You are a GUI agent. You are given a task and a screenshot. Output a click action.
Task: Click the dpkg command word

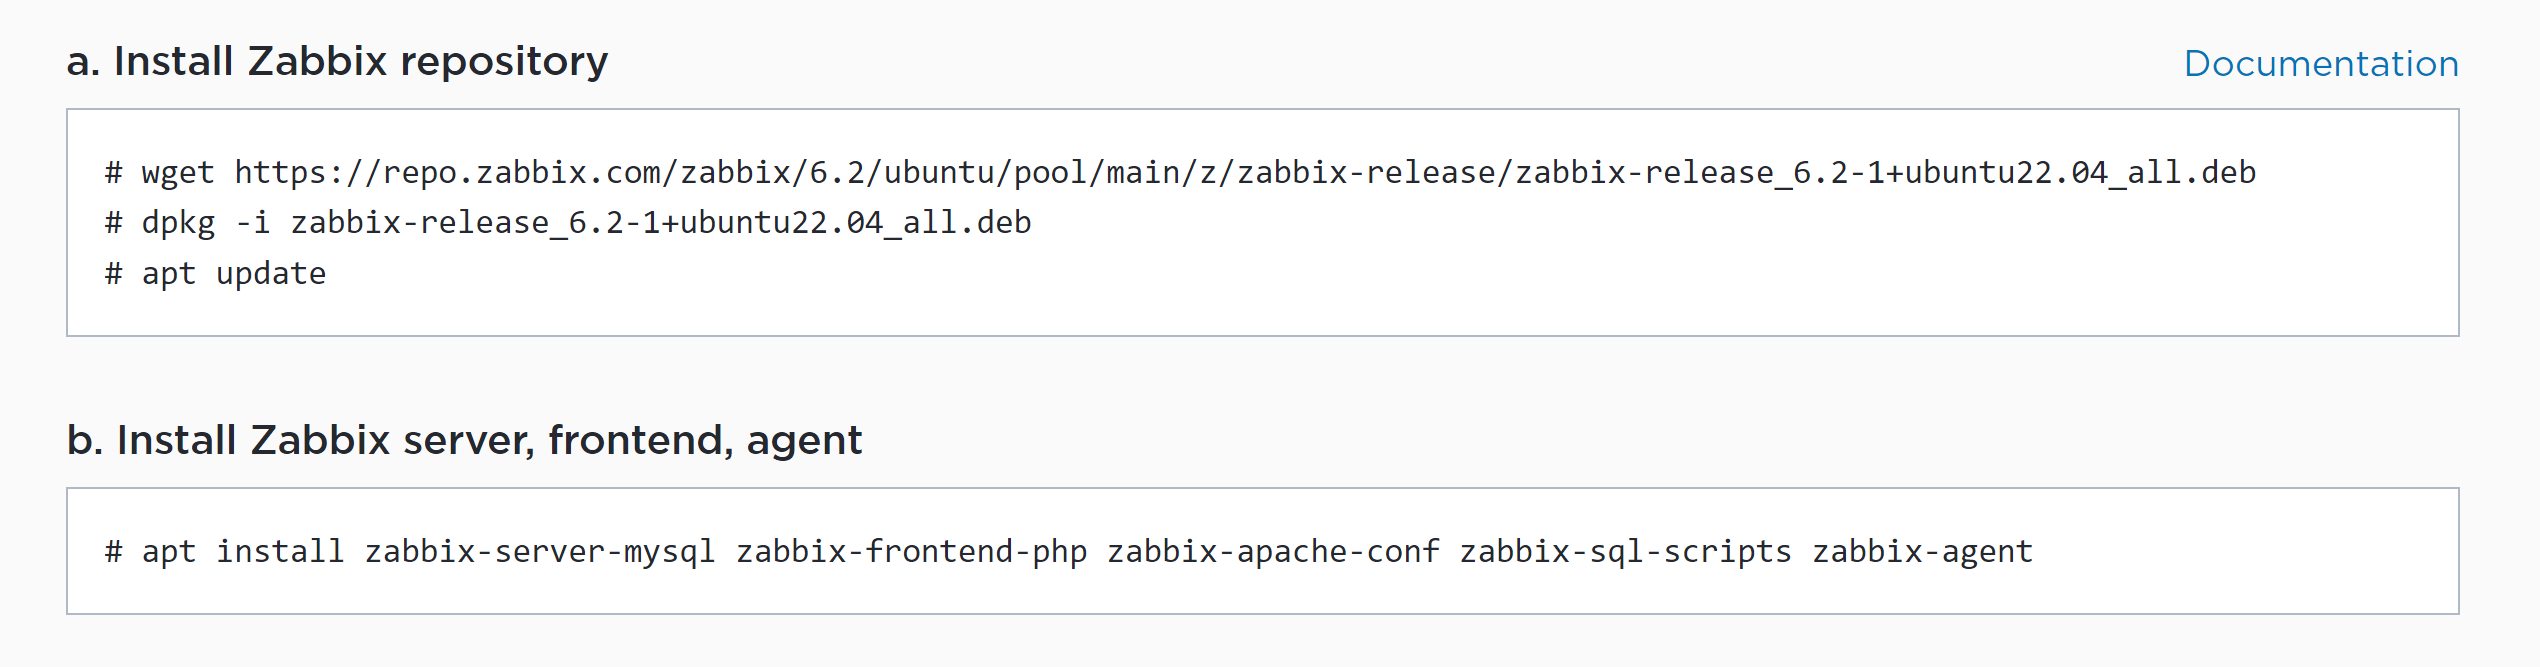point(178,223)
